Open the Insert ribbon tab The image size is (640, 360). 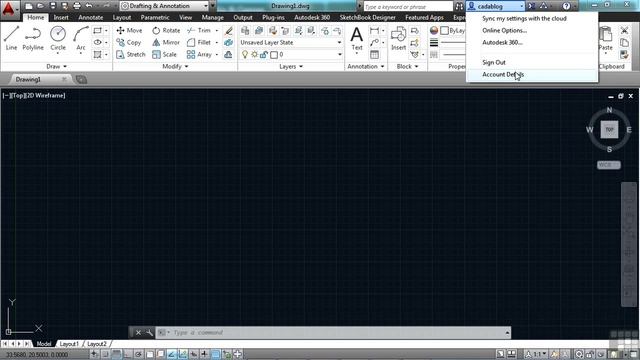point(61,18)
